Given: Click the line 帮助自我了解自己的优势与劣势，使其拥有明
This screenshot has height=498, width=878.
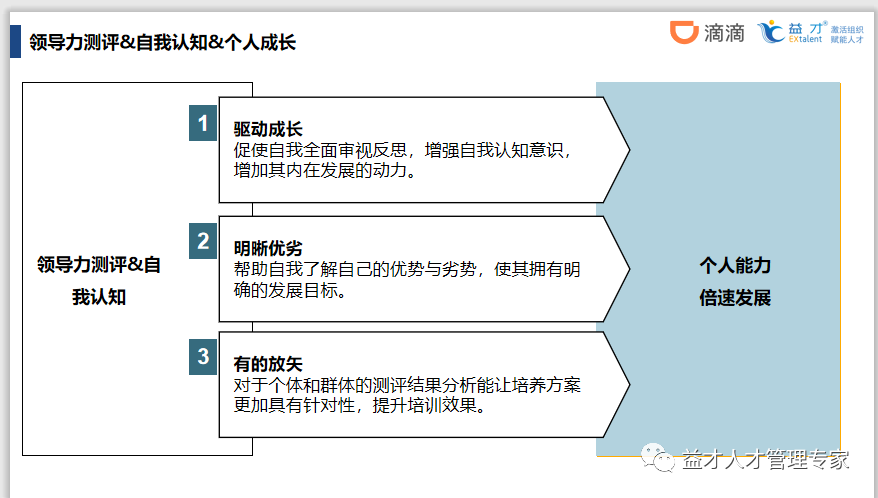Looking at the screenshot, I should point(407,269).
